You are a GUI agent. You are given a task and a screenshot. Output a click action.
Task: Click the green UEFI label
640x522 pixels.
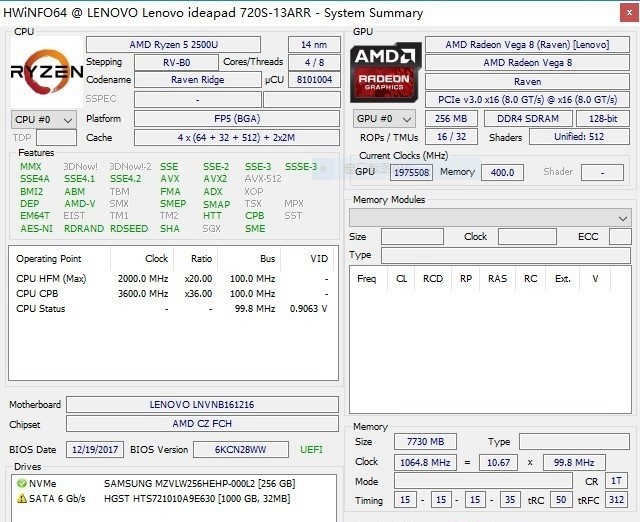[x=312, y=450]
